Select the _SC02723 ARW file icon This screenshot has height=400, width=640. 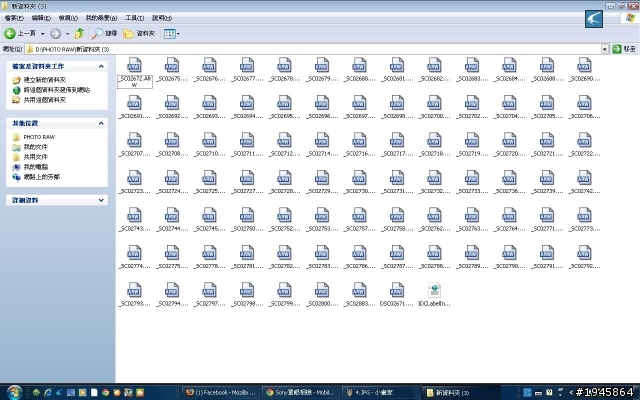pyautogui.click(x=134, y=178)
